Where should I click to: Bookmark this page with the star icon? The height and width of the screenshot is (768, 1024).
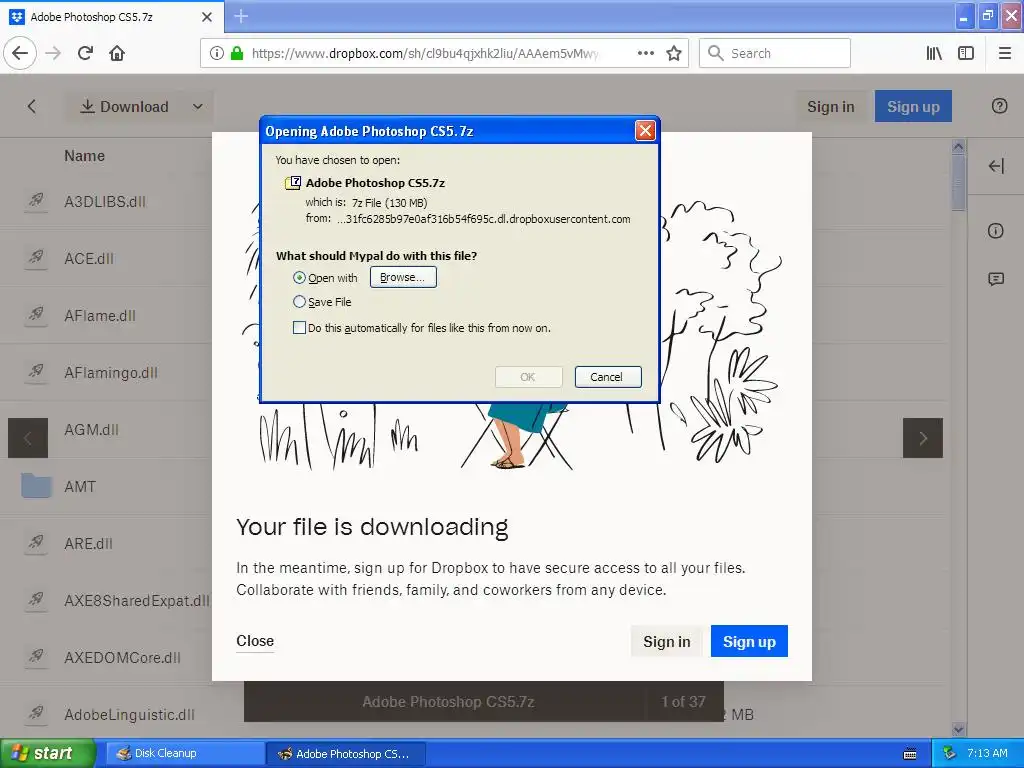(x=674, y=53)
